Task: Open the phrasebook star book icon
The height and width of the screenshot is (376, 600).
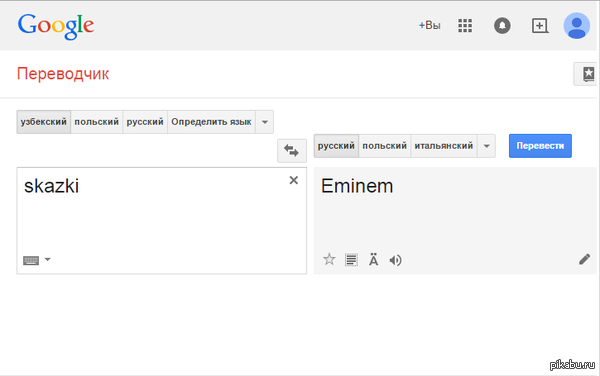Action: (587, 74)
